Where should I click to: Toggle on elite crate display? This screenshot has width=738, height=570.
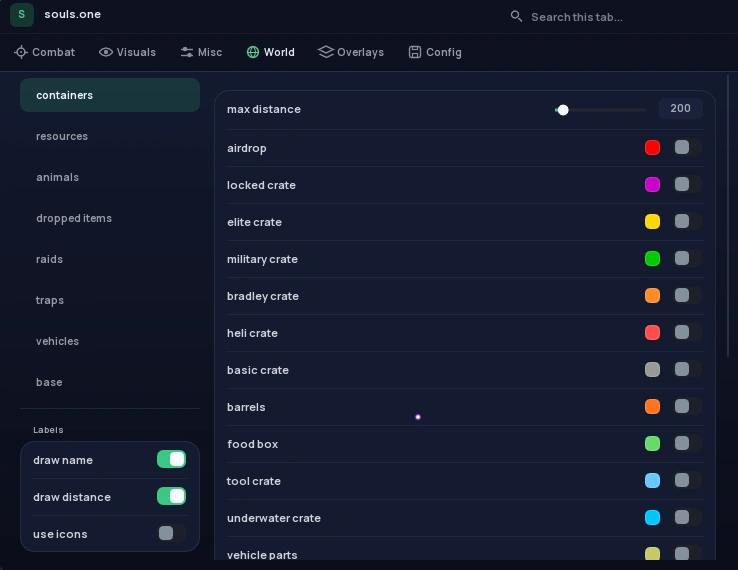tap(688, 221)
